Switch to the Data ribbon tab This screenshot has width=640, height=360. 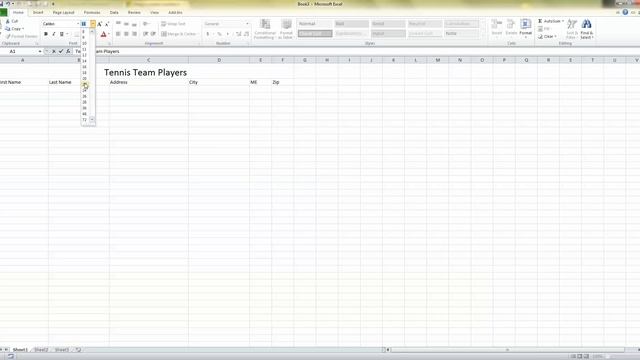tap(114, 13)
